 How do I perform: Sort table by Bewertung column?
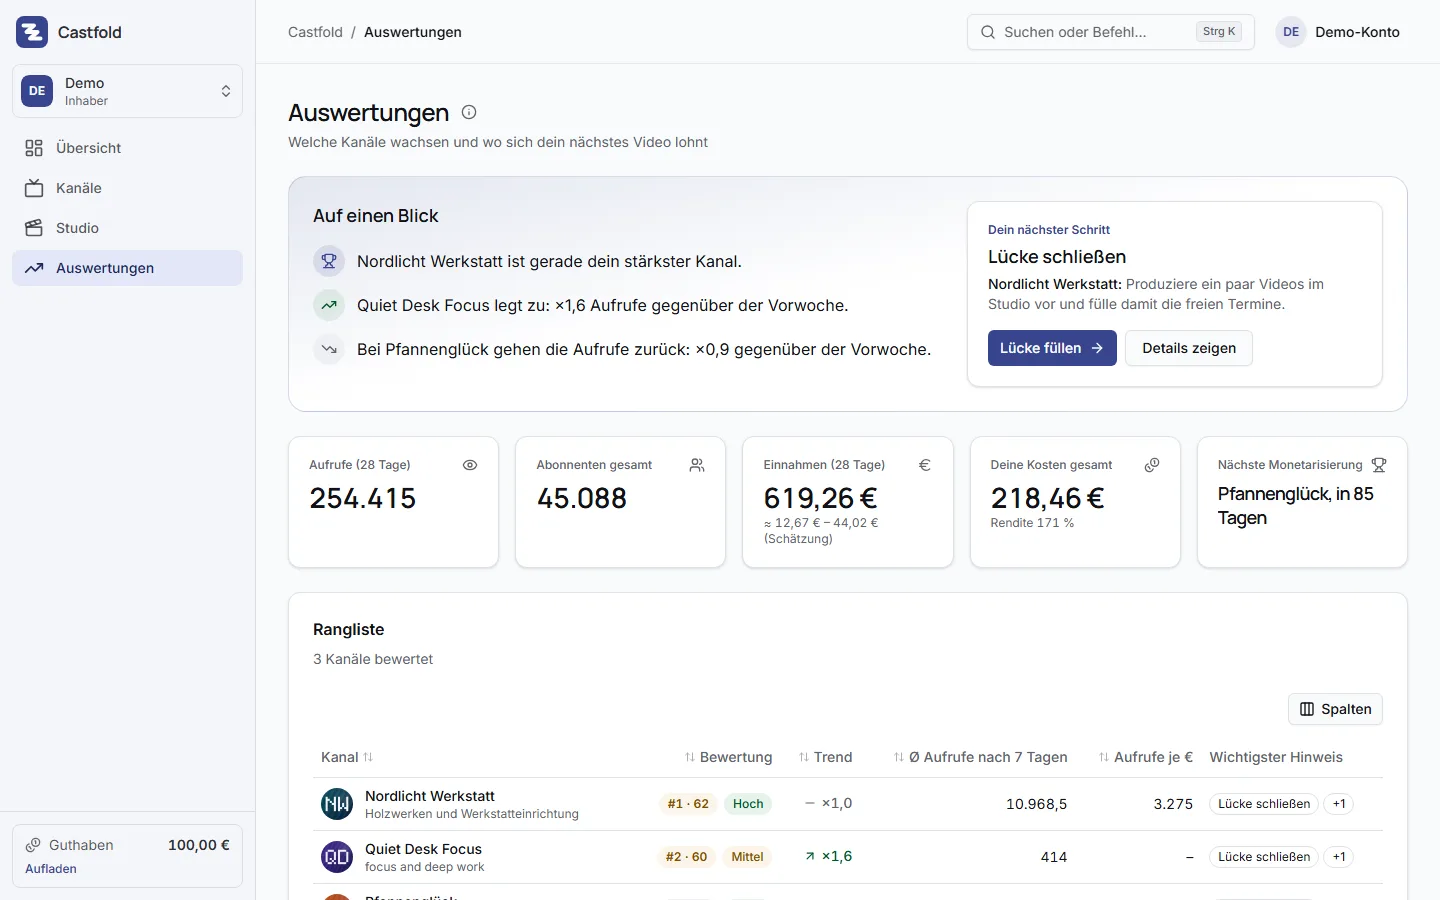point(728,757)
